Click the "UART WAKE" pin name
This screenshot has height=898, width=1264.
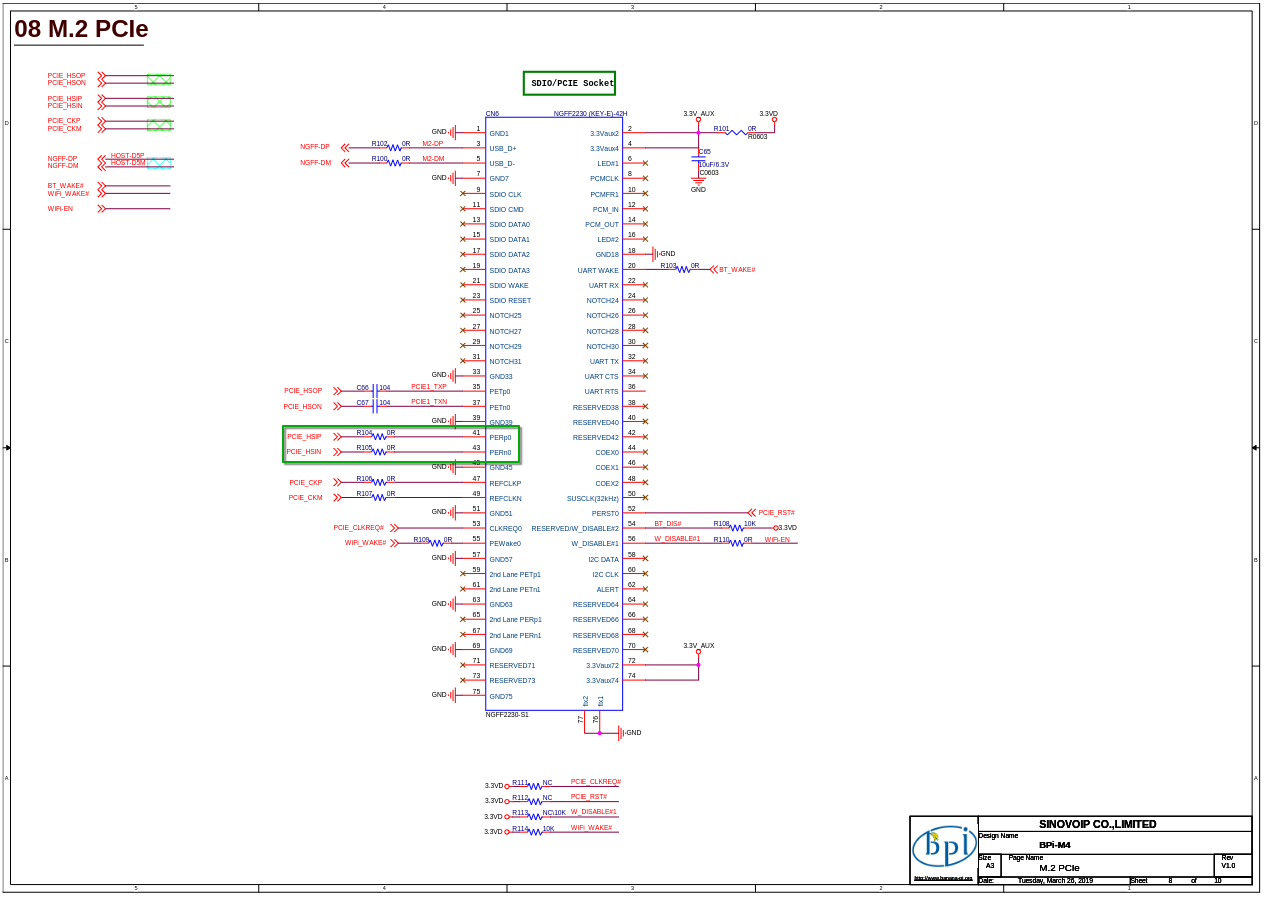pos(598,270)
